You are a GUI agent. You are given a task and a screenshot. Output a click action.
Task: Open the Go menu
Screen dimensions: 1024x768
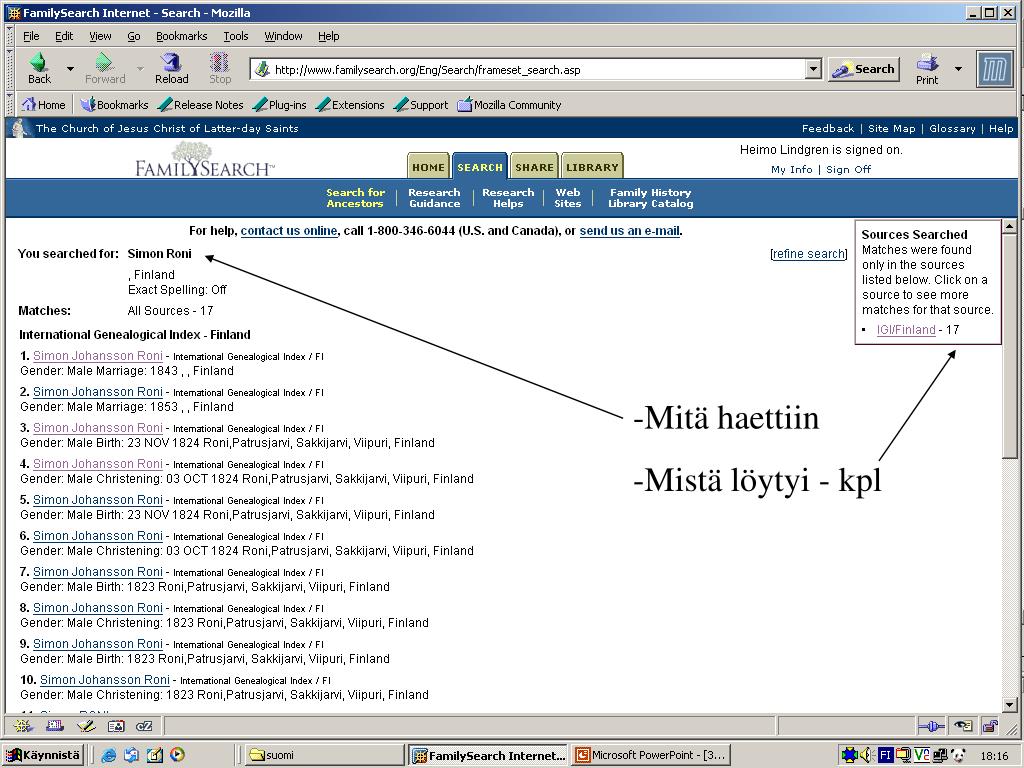[134, 36]
